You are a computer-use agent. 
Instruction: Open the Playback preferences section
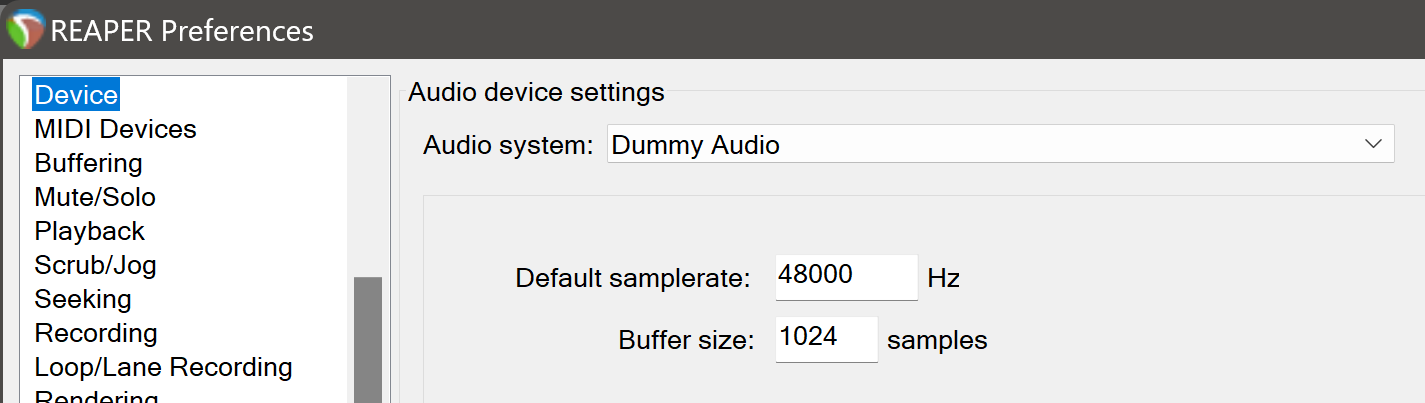[89, 231]
